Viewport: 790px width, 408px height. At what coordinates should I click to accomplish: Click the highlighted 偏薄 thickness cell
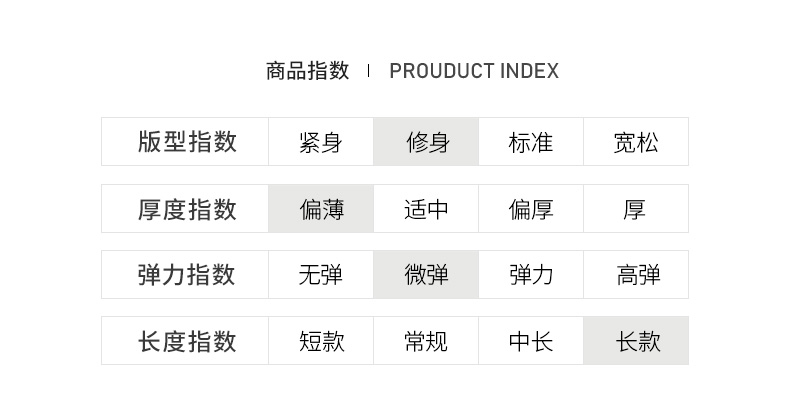click(321, 209)
